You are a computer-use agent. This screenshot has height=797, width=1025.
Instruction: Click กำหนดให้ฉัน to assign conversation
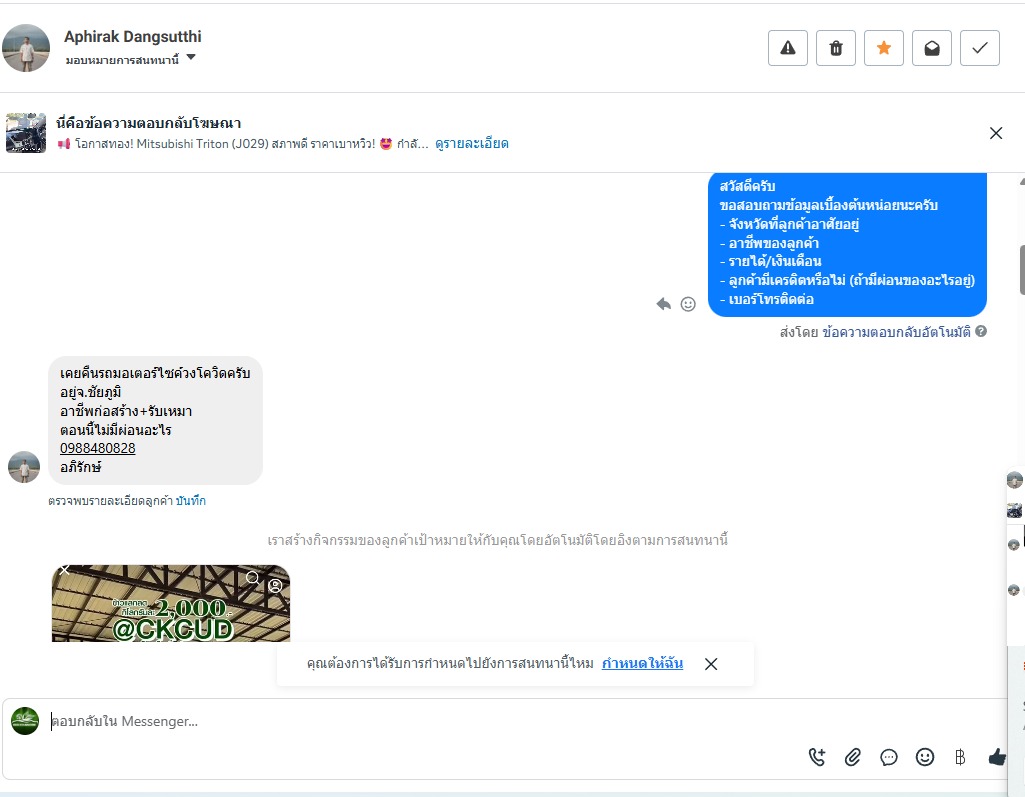tap(642, 664)
